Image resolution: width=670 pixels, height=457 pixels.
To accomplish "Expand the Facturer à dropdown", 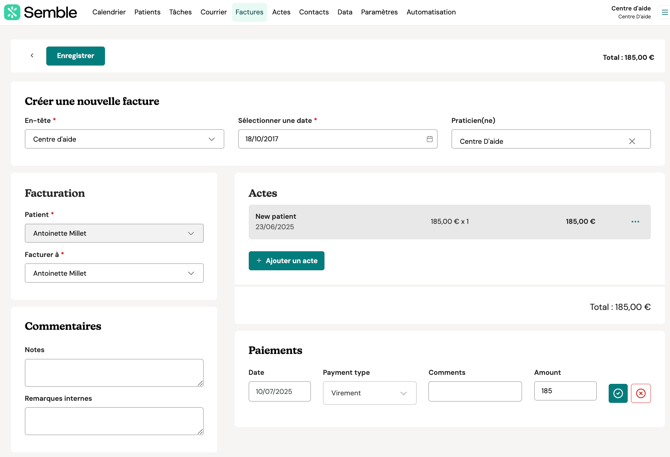I will pos(114,273).
